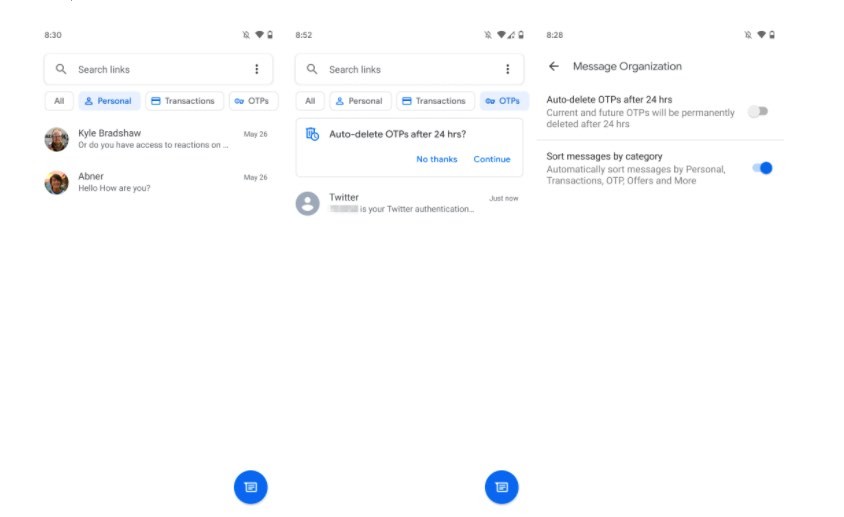Select the highlighted OTPs filter chip
The height and width of the screenshot is (517, 844).
504,101
